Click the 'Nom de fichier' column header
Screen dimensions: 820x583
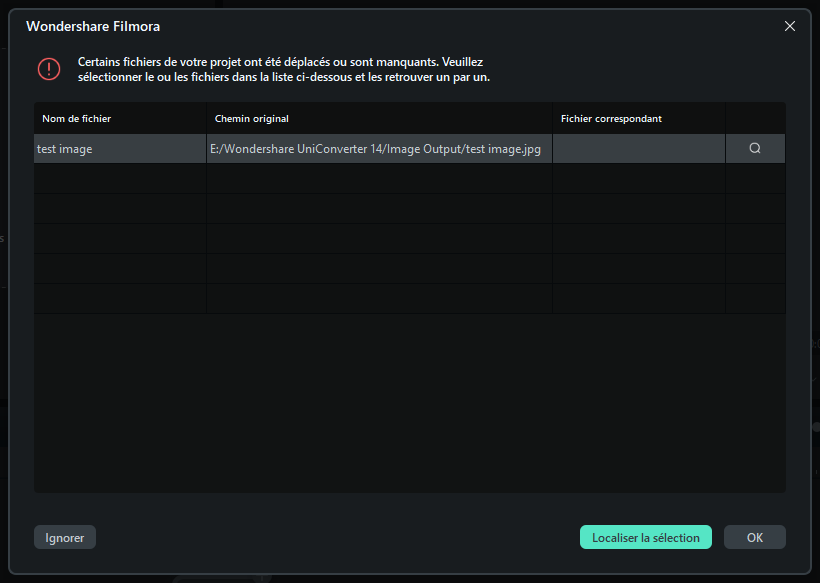[120, 119]
